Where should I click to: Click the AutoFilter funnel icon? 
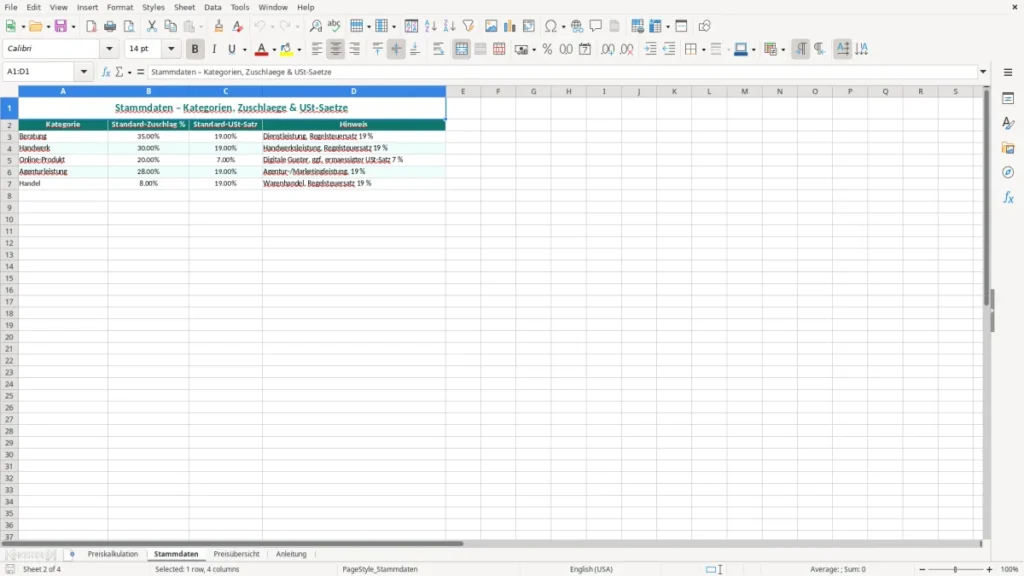468,26
